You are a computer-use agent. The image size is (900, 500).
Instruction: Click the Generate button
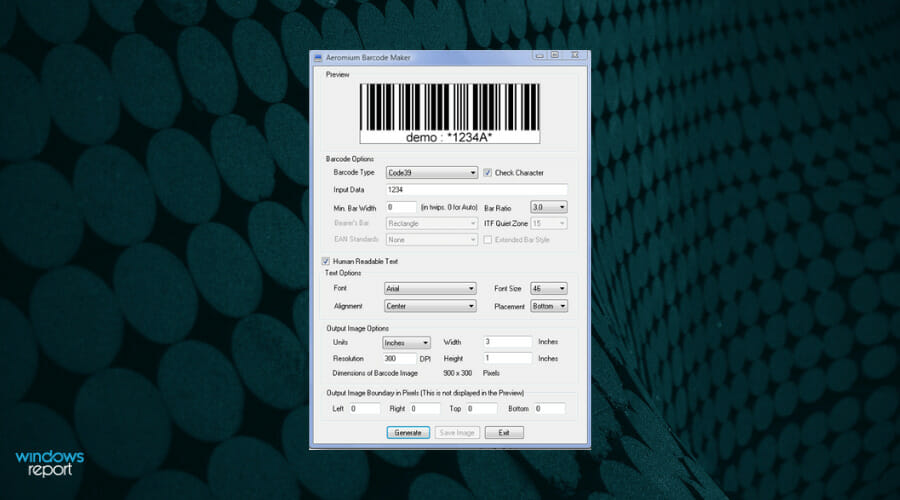(408, 433)
